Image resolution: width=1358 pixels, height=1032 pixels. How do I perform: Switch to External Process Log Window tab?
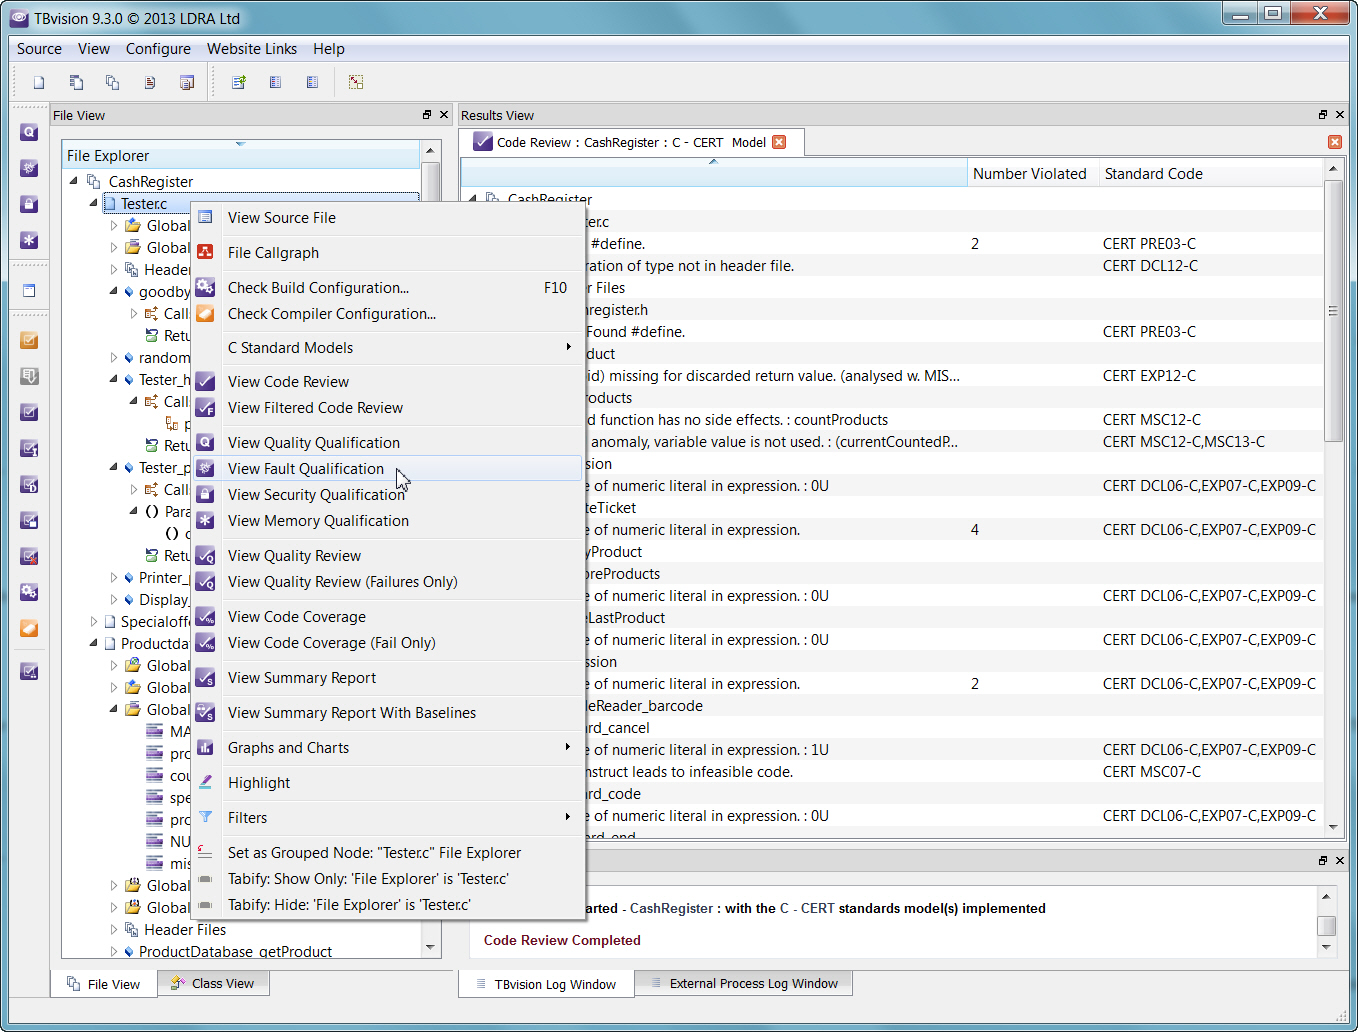click(x=744, y=983)
